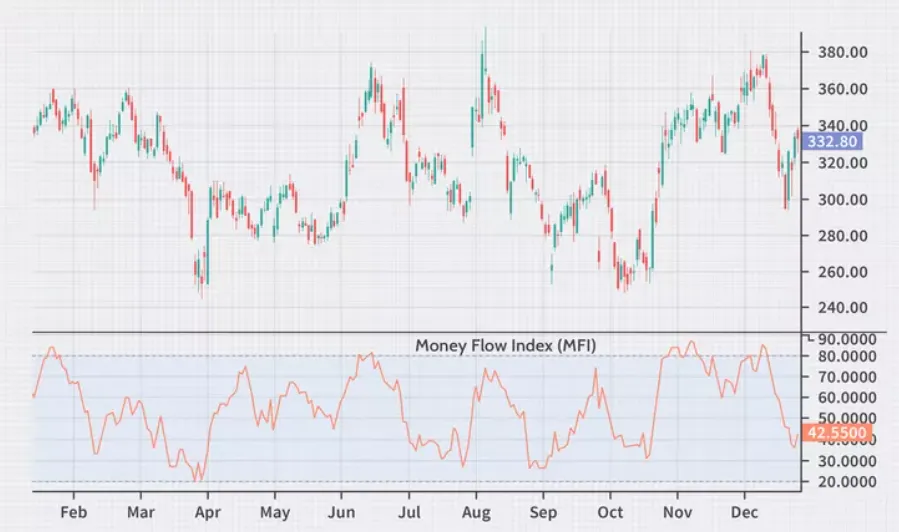Click the MFI line trough near April

coord(198,473)
